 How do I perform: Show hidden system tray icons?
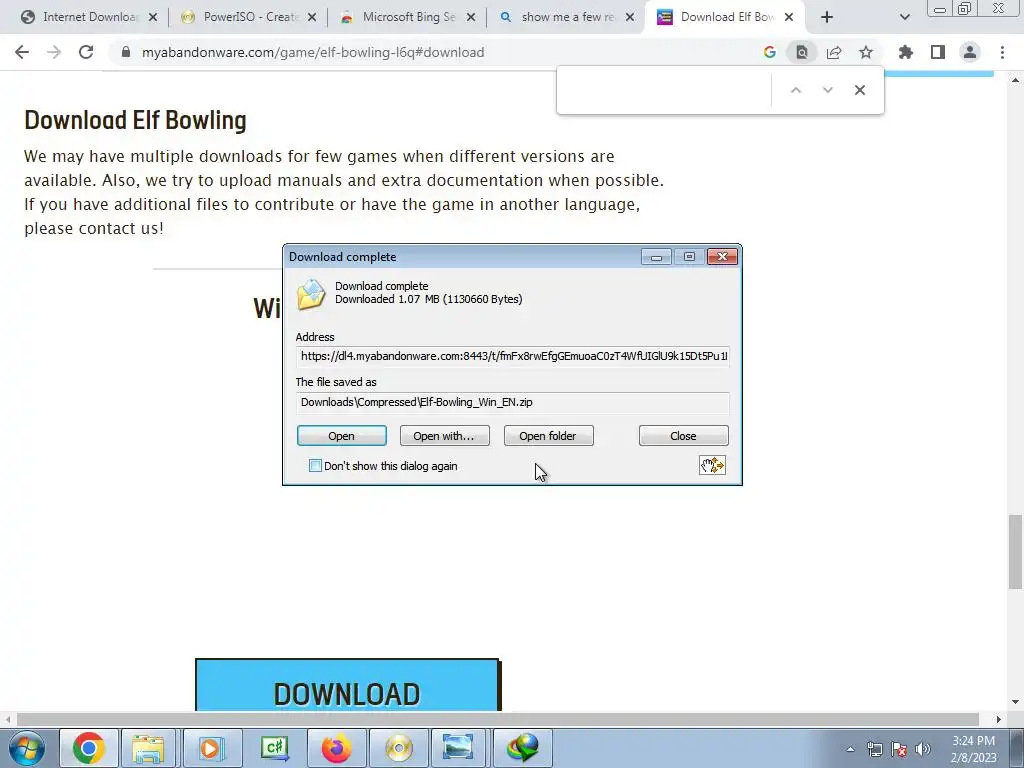(x=850, y=749)
